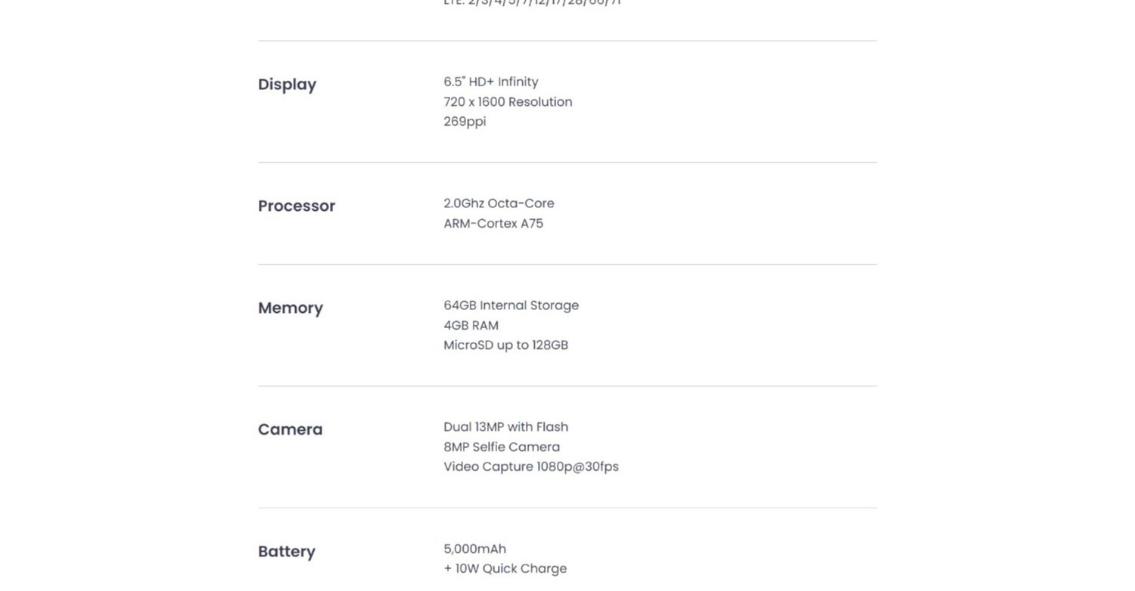The width and height of the screenshot is (1135, 591).
Task: Click the 8MP Selfie Camera text
Action: tap(502, 447)
